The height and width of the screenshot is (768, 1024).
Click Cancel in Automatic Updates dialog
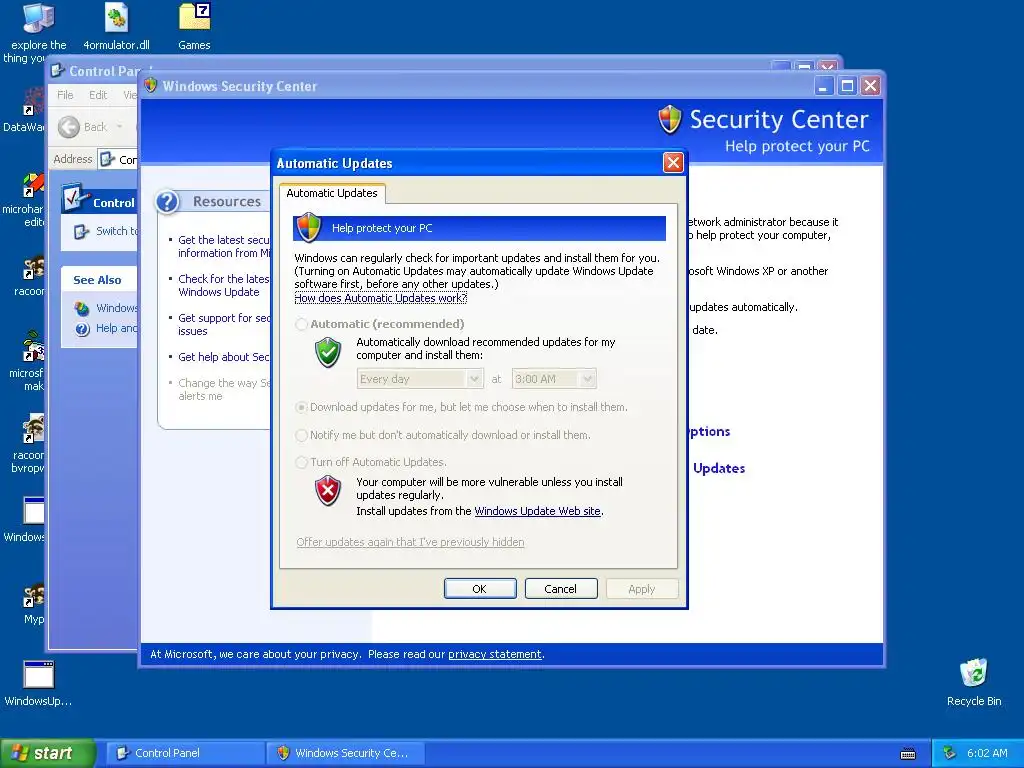tap(561, 588)
